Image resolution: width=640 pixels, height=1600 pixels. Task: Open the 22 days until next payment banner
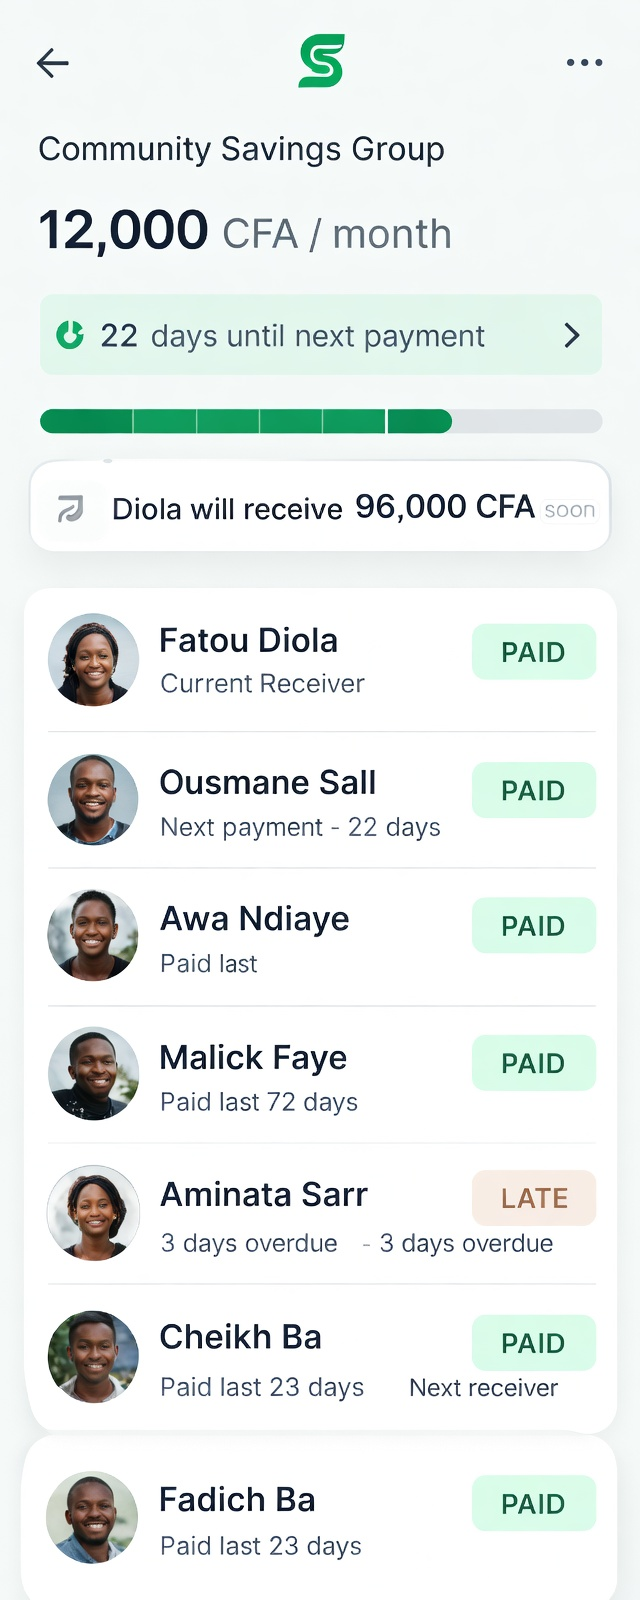320,335
